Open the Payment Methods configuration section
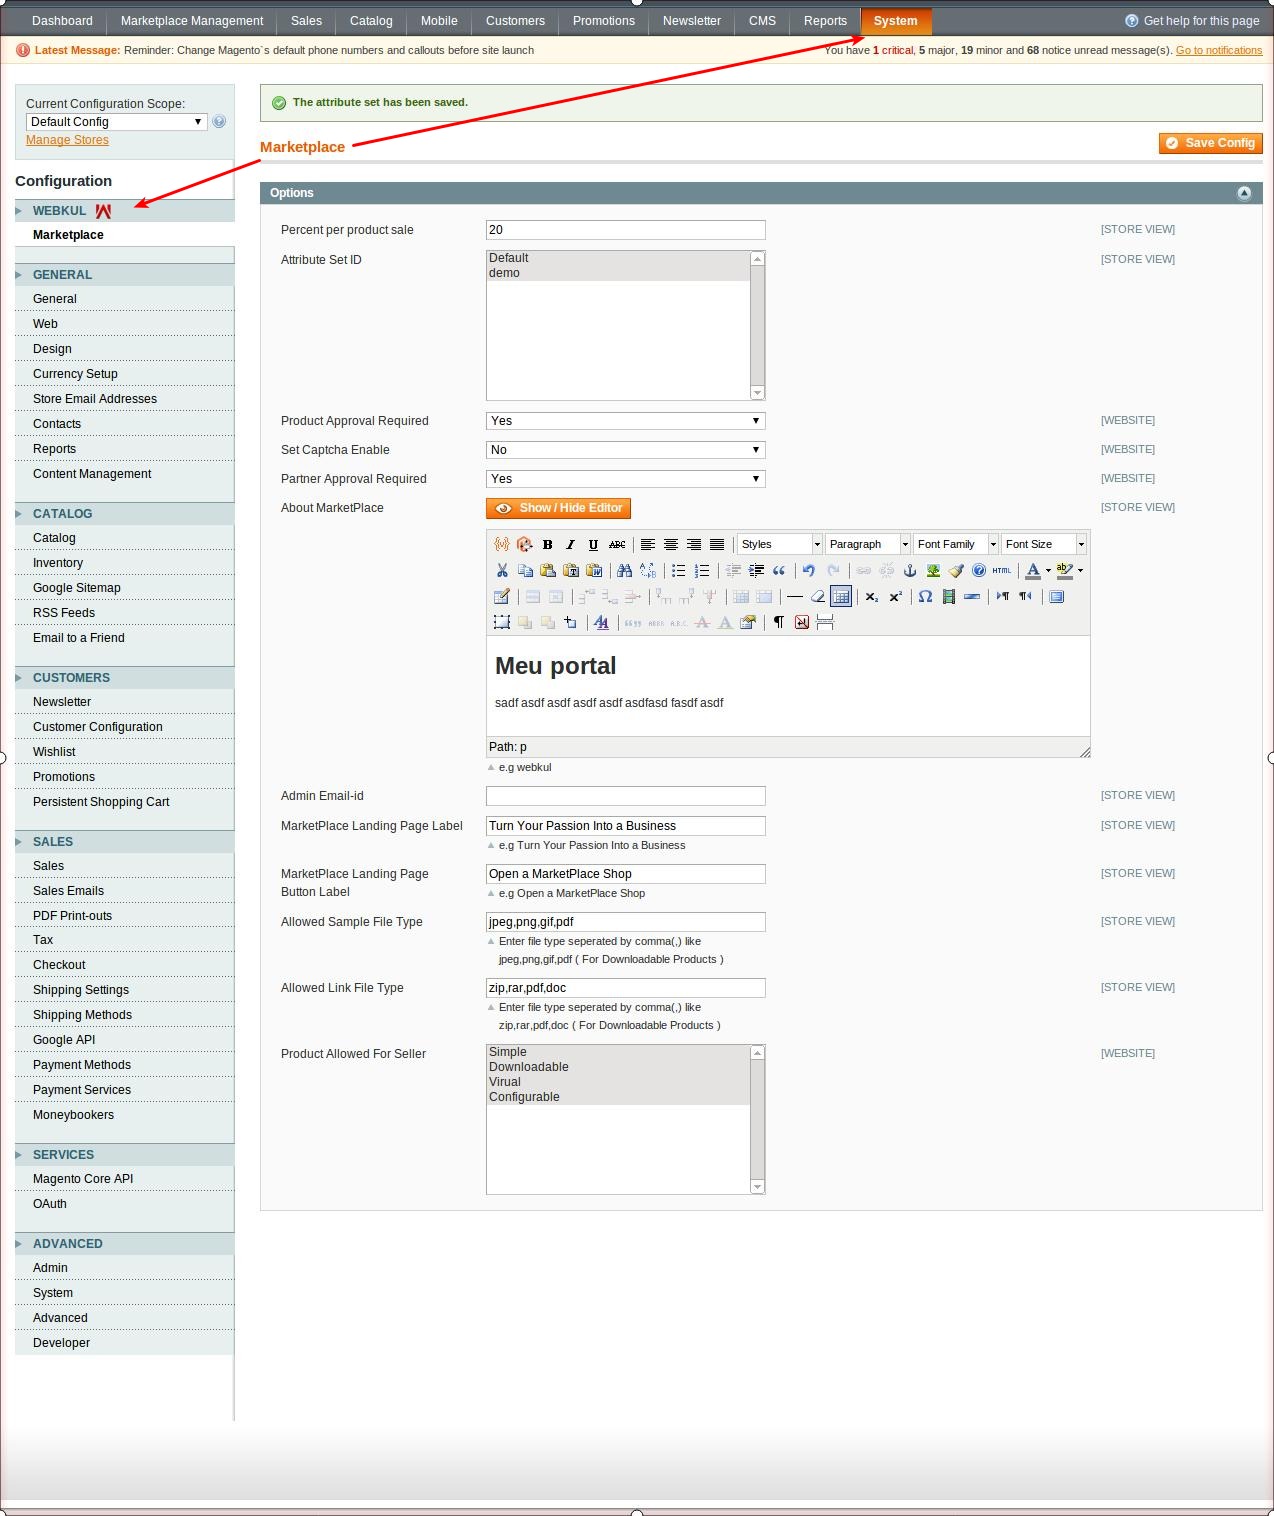1274x1516 pixels. 82,1065
